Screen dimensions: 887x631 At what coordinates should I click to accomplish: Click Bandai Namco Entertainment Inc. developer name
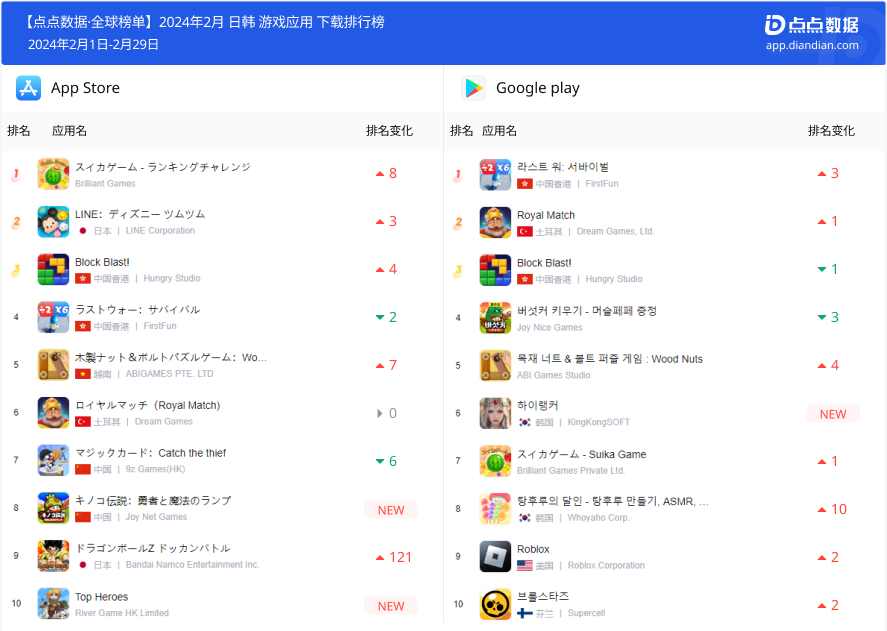click(x=192, y=564)
